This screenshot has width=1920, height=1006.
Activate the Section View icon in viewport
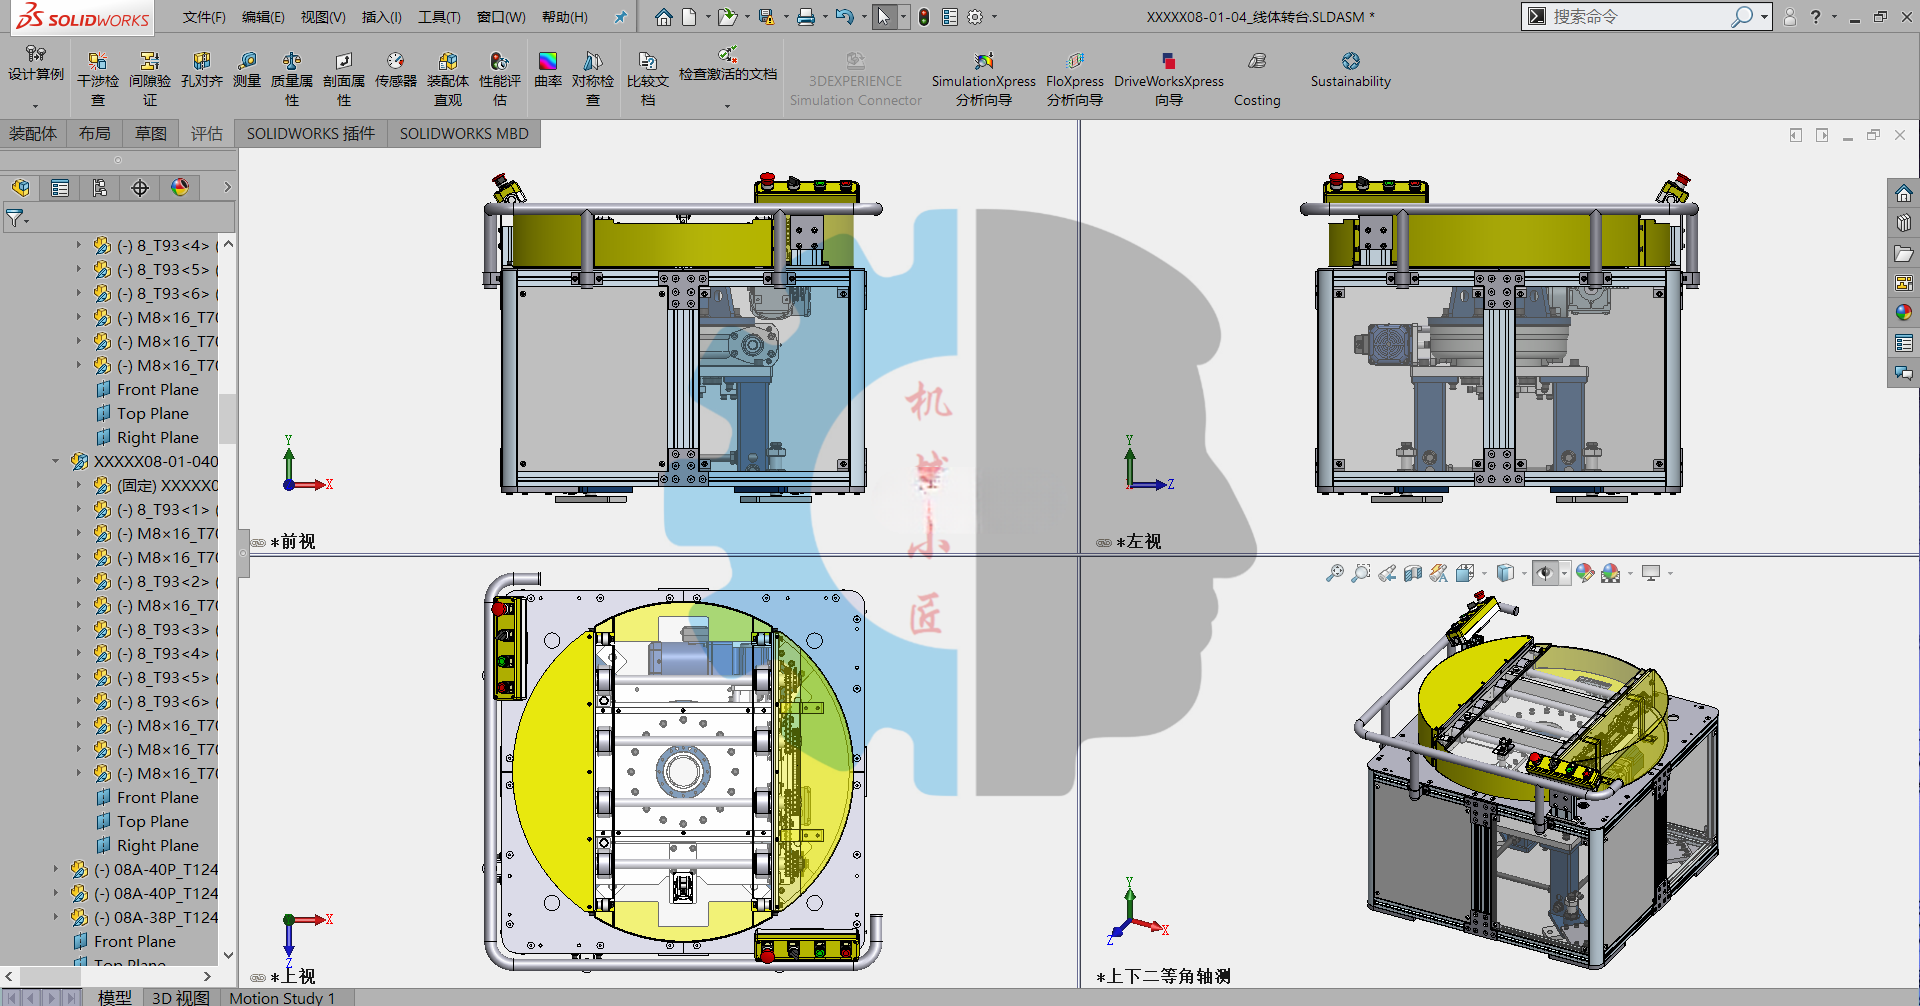(x=1412, y=573)
